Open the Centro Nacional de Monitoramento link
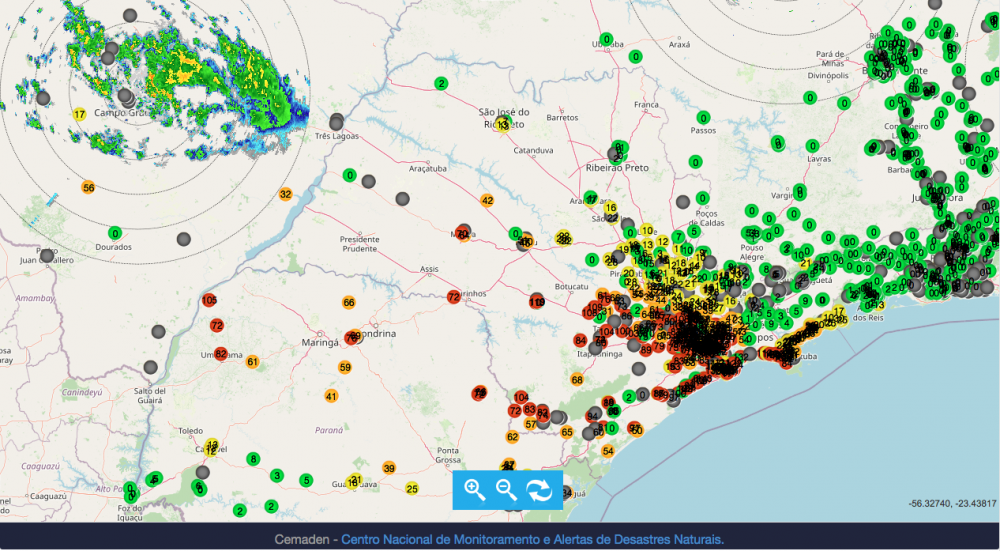This screenshot has width=1000, height=551. click(532, 540)
